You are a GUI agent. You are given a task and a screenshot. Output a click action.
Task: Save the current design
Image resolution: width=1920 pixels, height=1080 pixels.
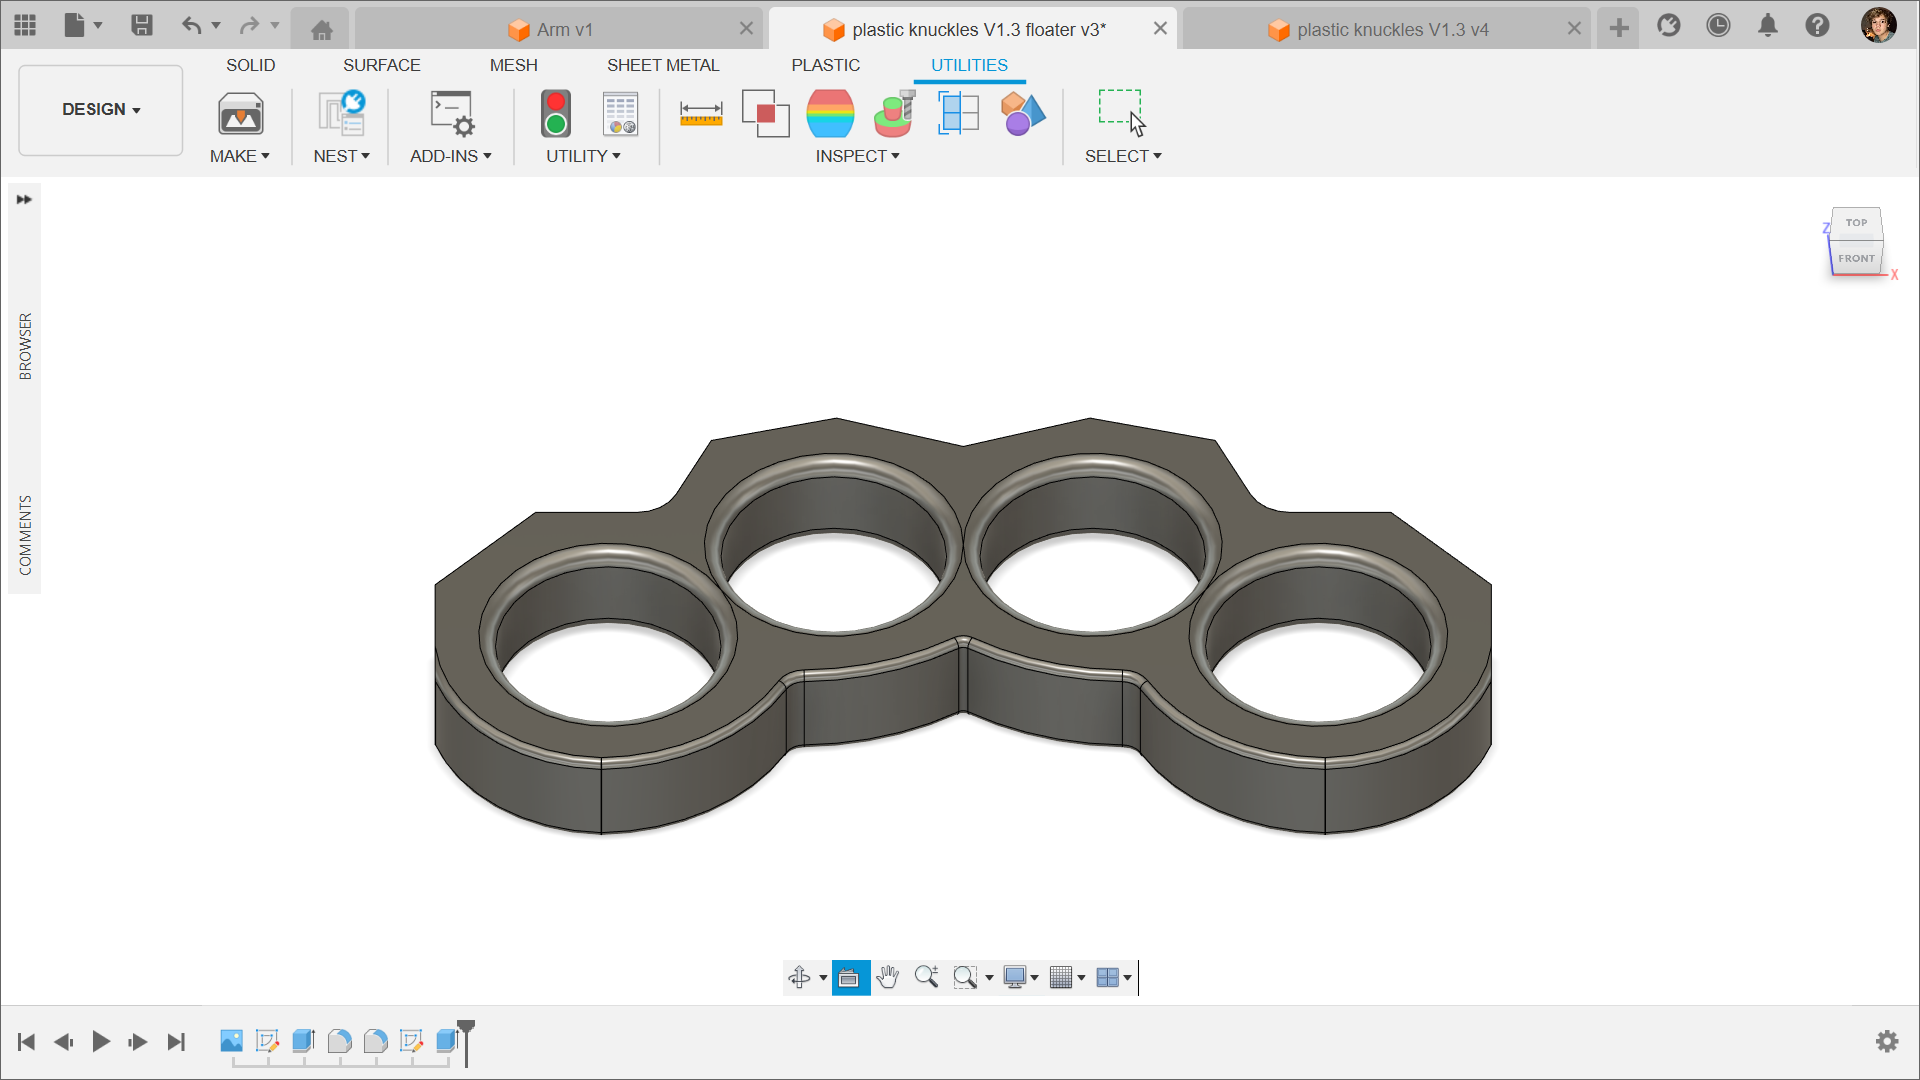[x=142, y=25]
